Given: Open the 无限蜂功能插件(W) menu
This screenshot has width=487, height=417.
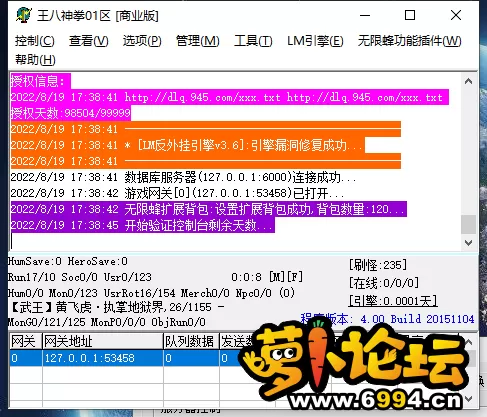Looking at the screenshot, I should click(x=410, y=41).
